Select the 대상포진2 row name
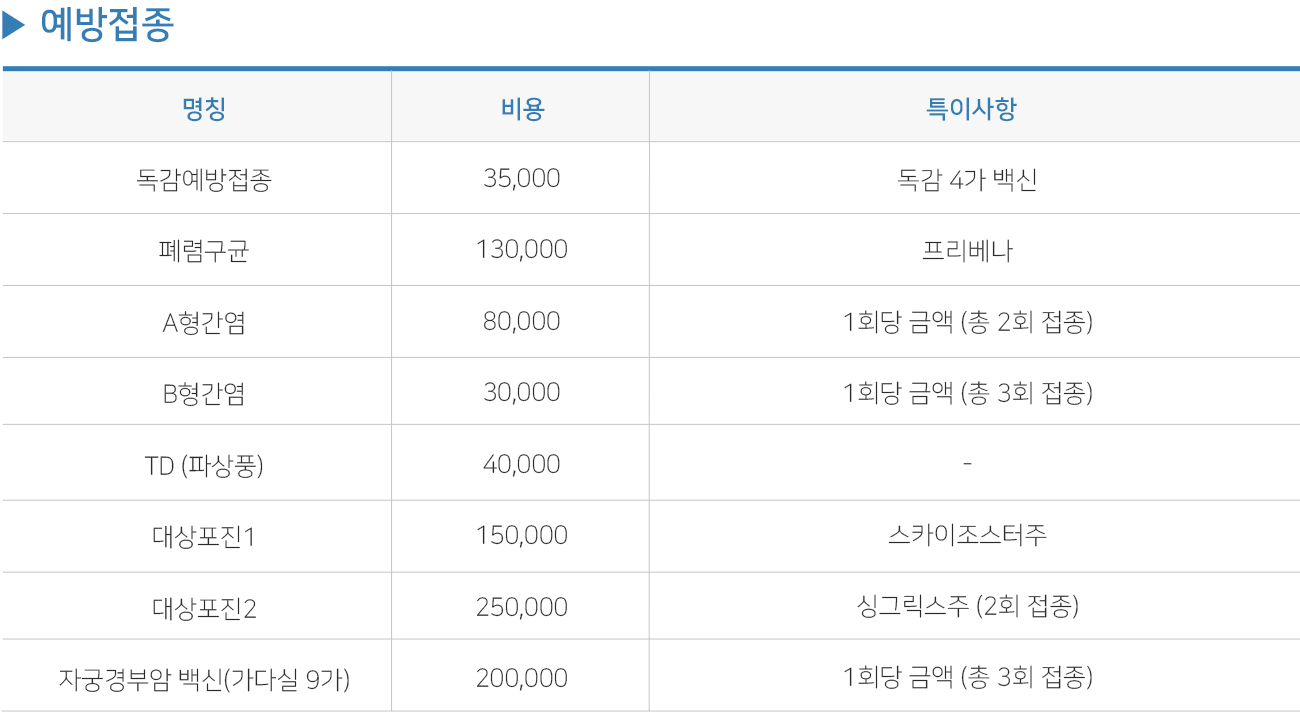Screen dimensions: 1300x726 [204, 608]
